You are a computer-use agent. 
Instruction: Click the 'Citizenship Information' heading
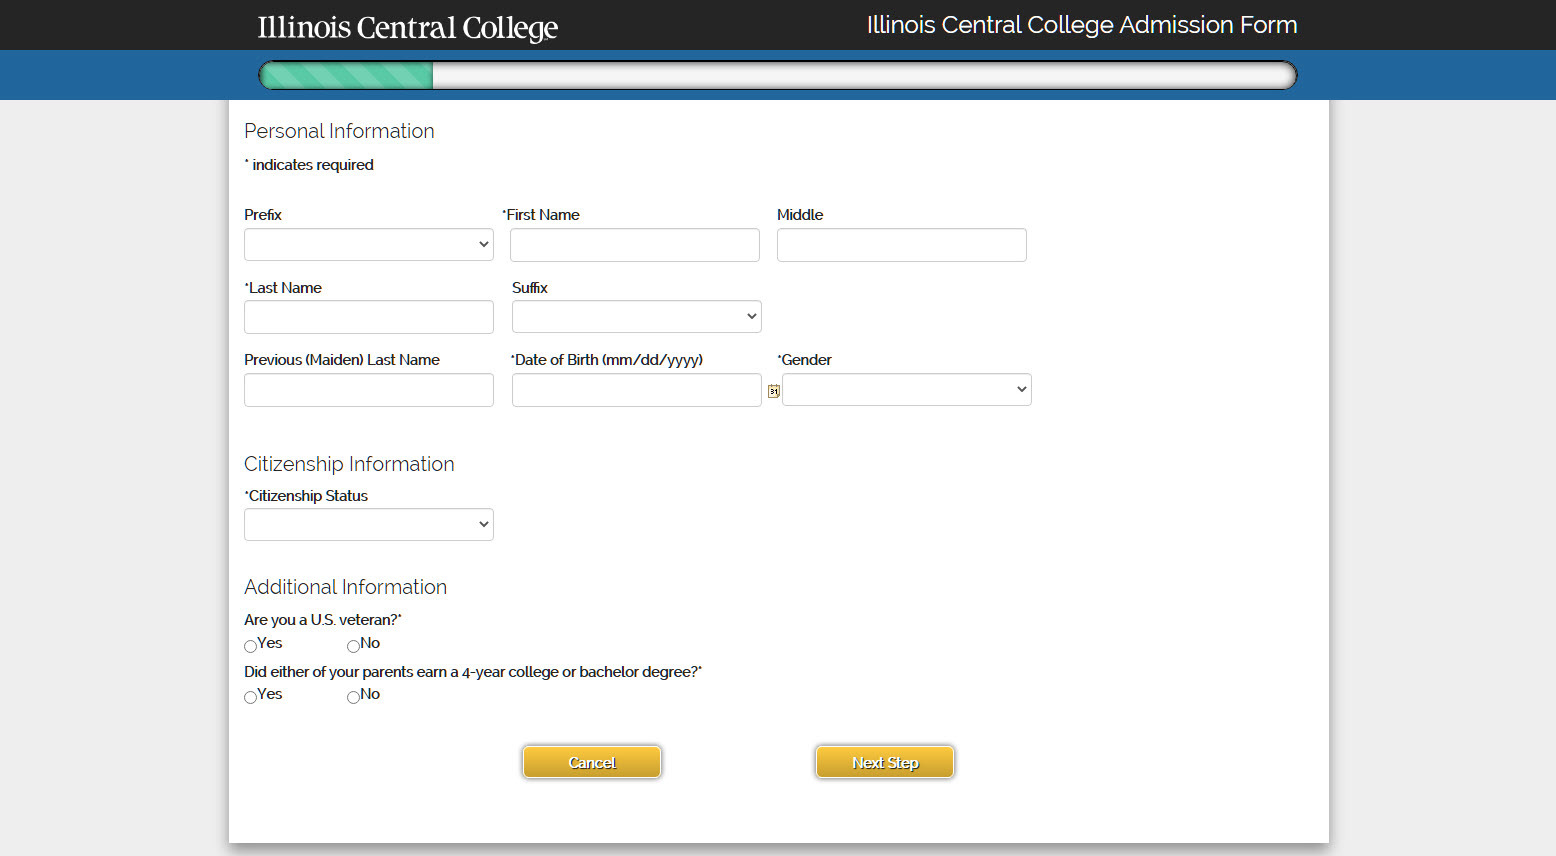[349, 464]
